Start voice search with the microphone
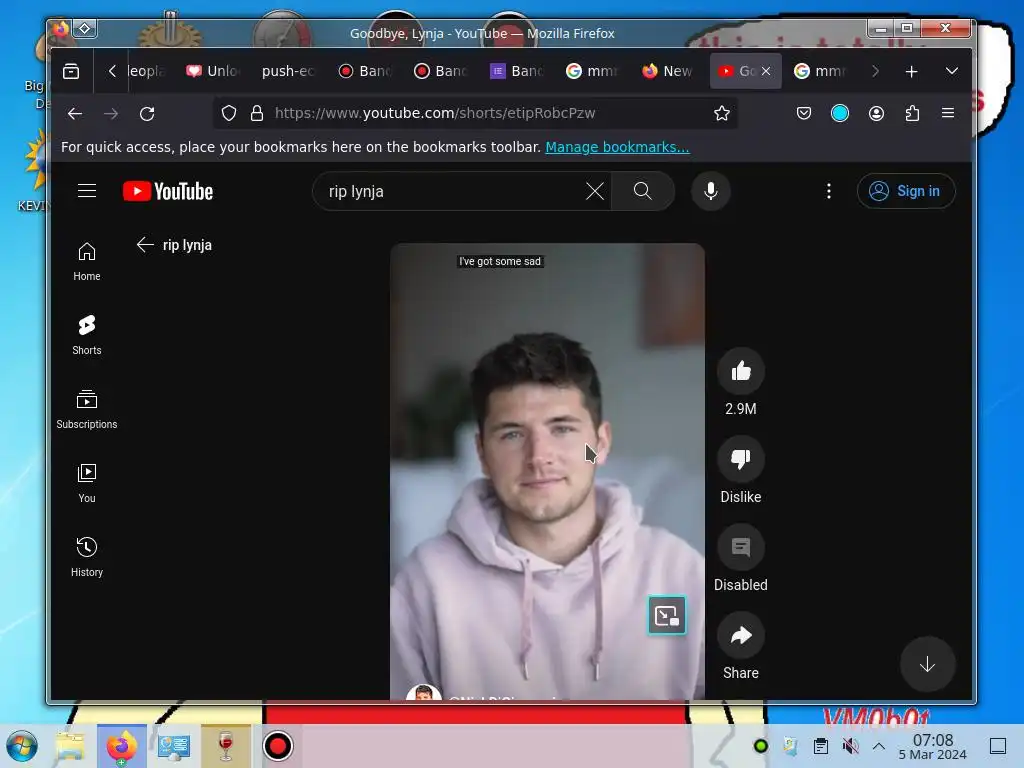The image size is (1024, 768). point(711,191)
